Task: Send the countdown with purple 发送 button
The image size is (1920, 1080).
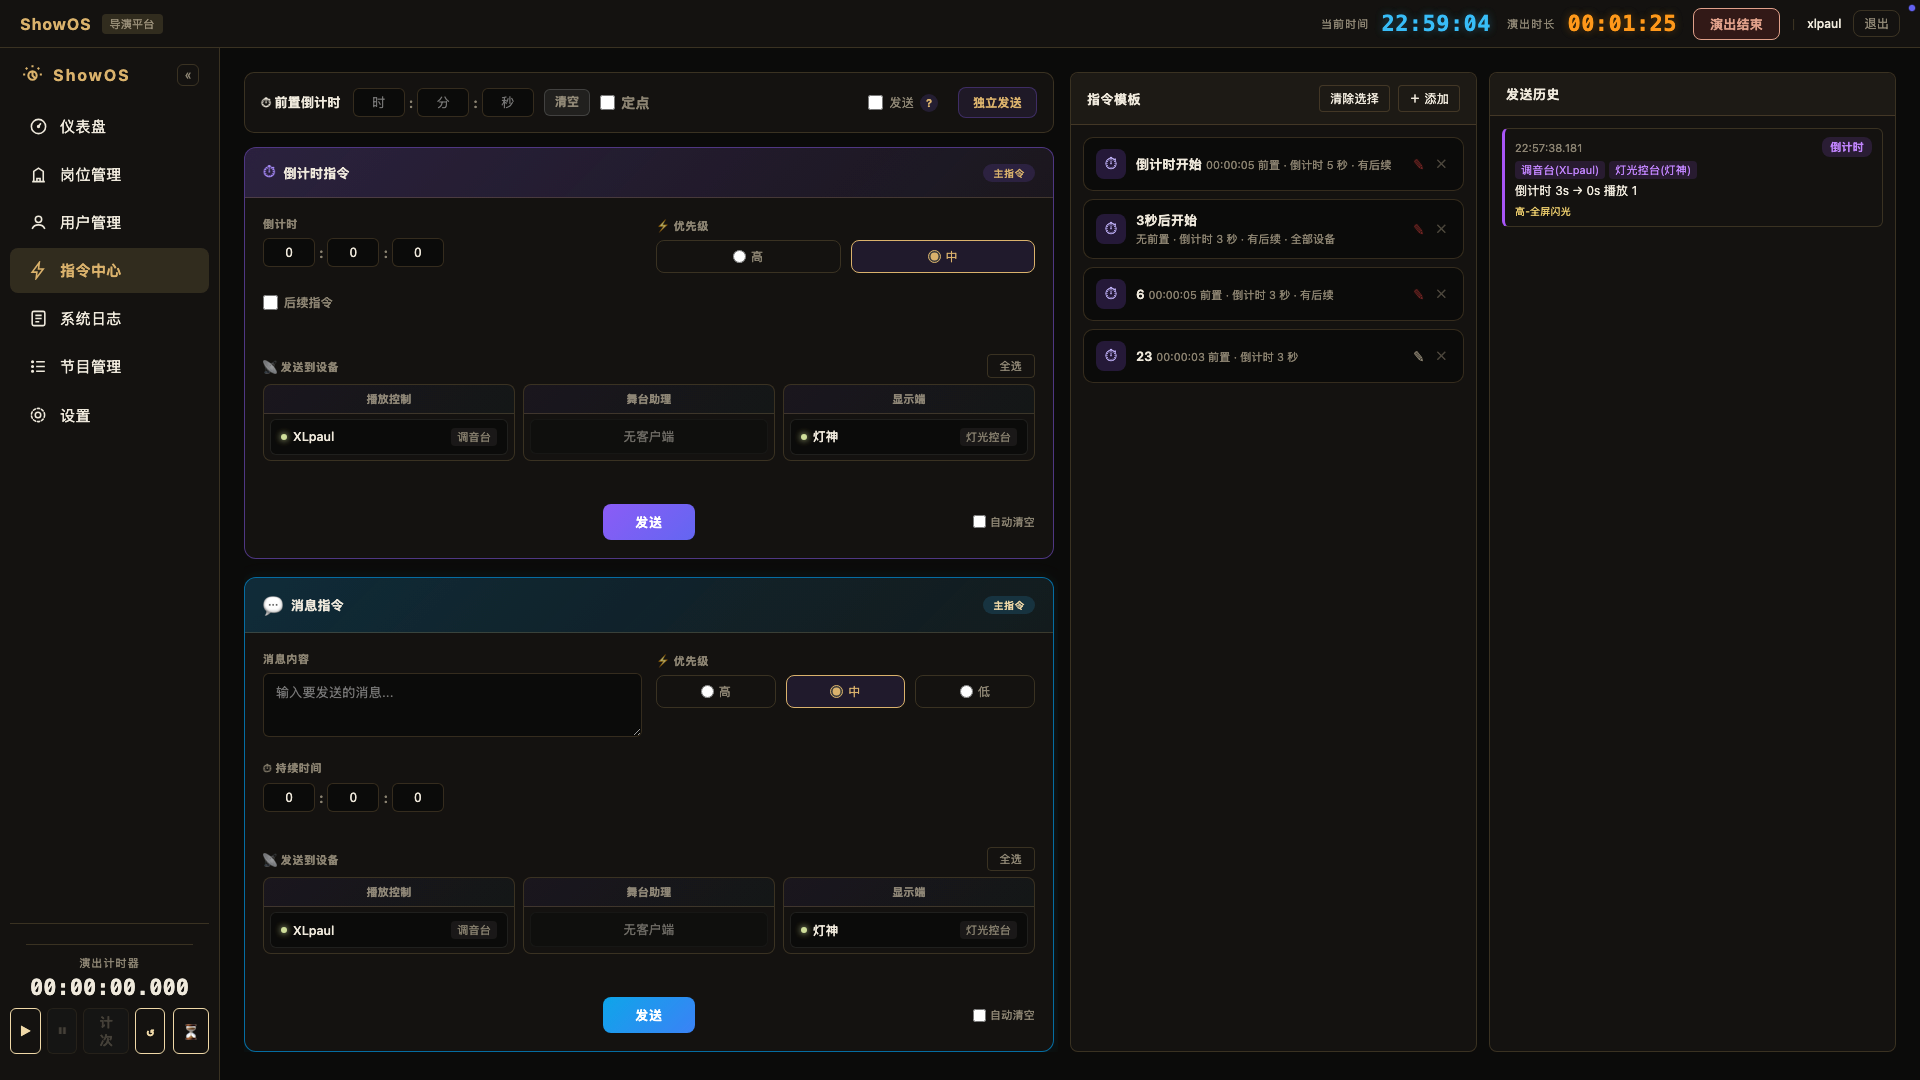Action: coord(648,522)
